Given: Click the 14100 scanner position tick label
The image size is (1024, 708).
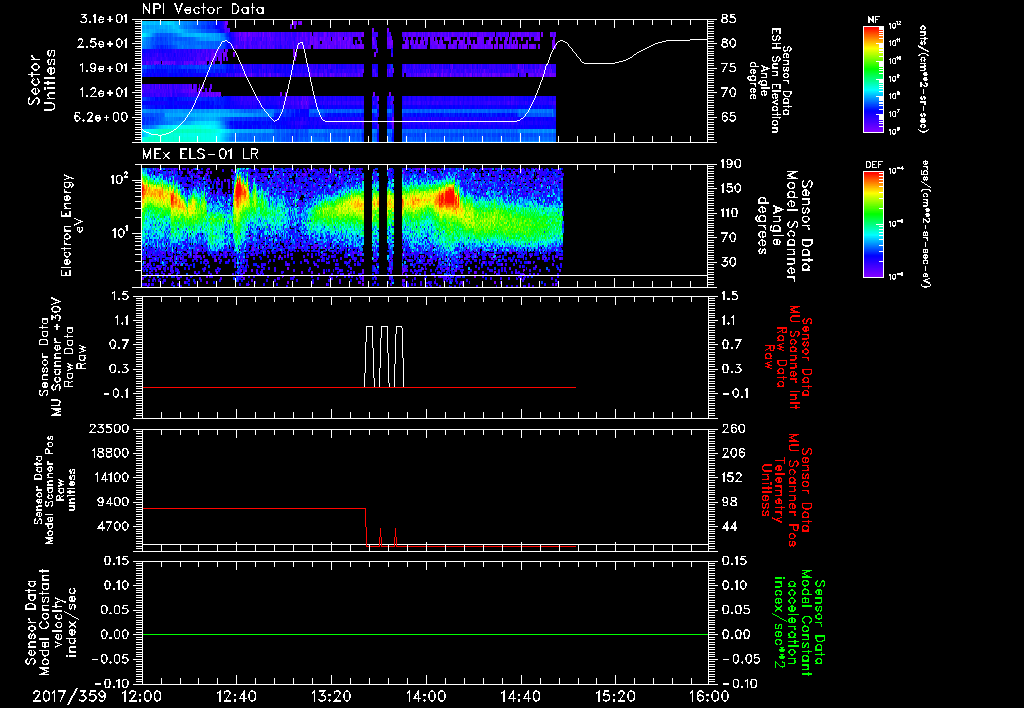Looking at the screenshot, I should [110, 477].
